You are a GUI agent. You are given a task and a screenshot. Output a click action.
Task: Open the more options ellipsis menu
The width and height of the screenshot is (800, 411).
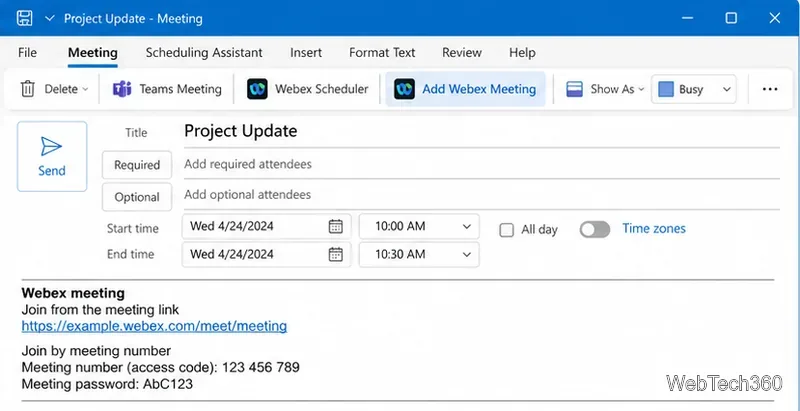click(770, 89)
